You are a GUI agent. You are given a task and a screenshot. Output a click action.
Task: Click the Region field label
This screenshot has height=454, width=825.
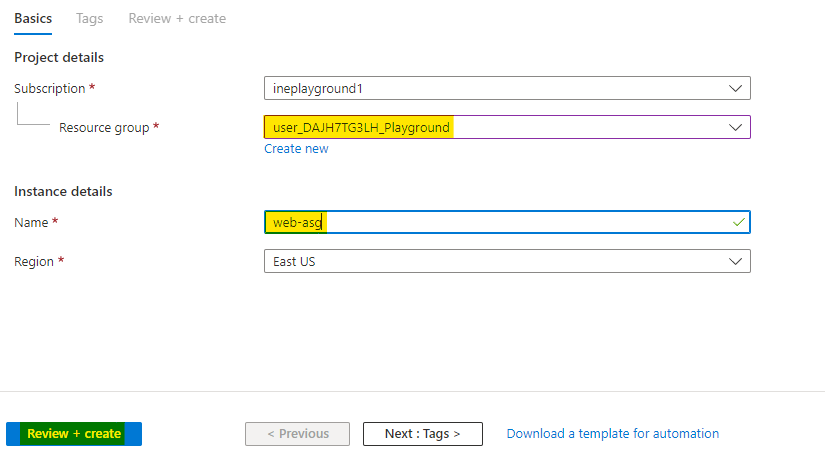pos(35,261)
